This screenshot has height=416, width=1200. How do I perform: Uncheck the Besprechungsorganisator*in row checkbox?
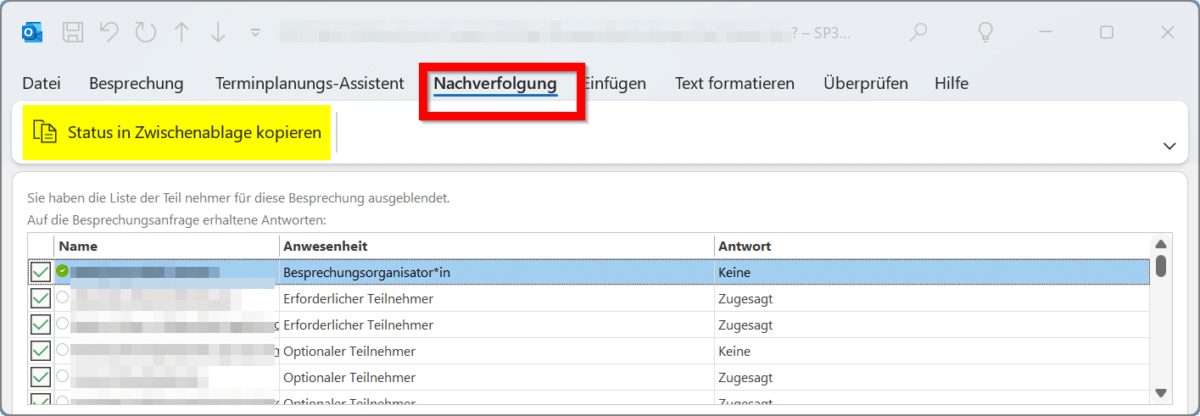tap(40, 272)
